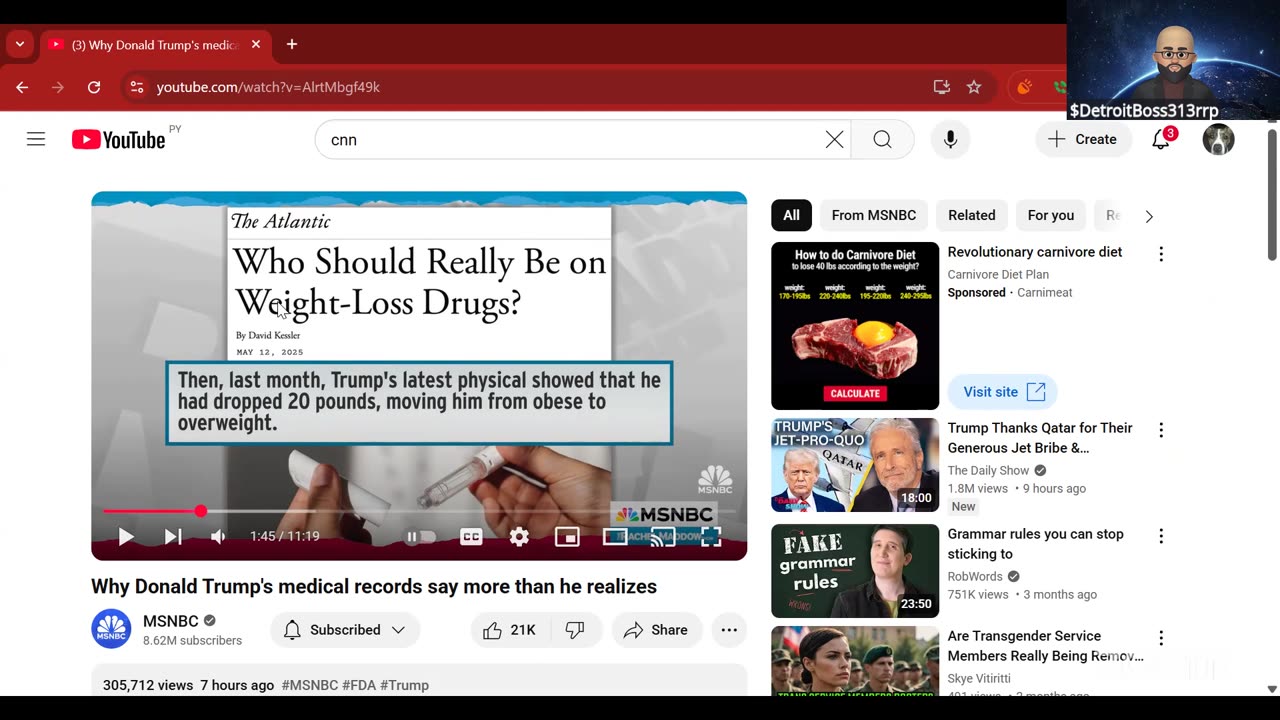Like the video with 21K thumbs up

coord(510,630)
